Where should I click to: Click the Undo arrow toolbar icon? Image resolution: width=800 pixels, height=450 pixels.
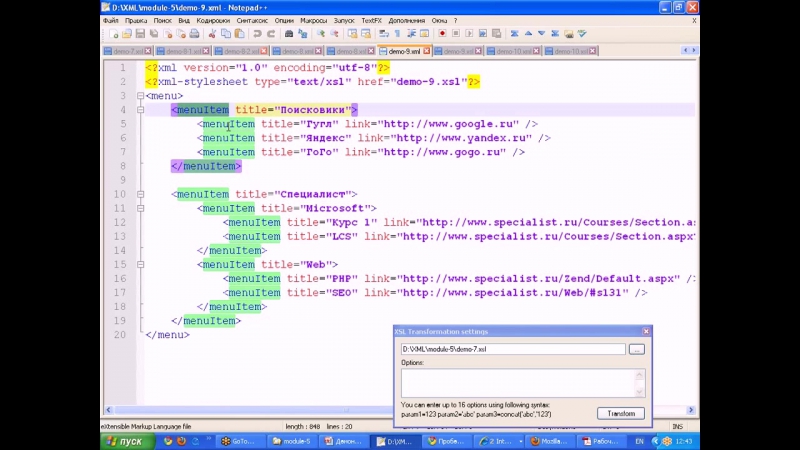pyautogui.click(x=257, y=33)
